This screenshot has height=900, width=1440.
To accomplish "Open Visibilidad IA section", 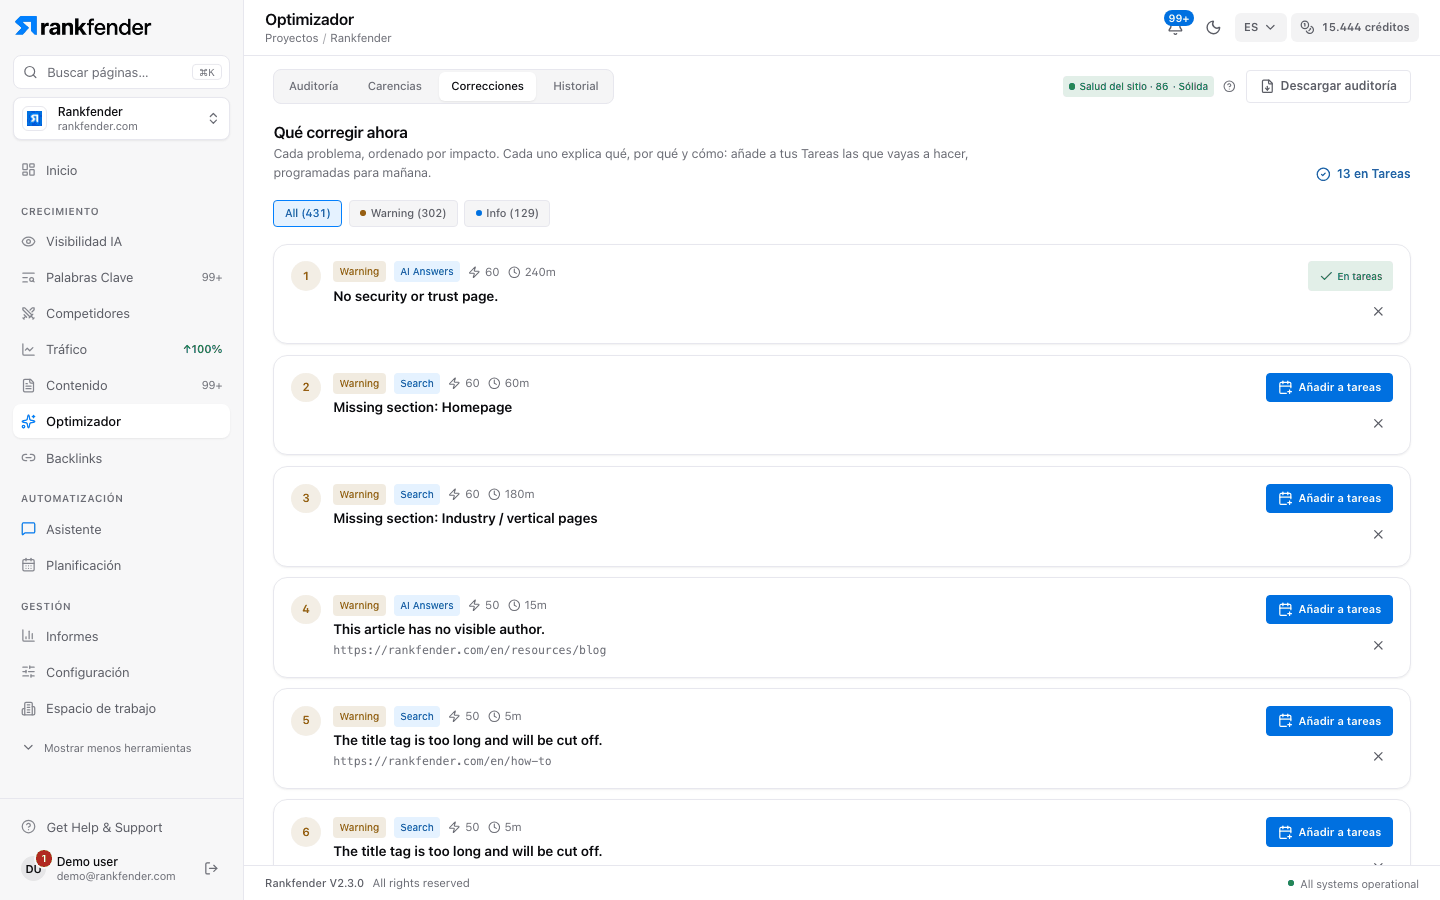I will (121, 241).
